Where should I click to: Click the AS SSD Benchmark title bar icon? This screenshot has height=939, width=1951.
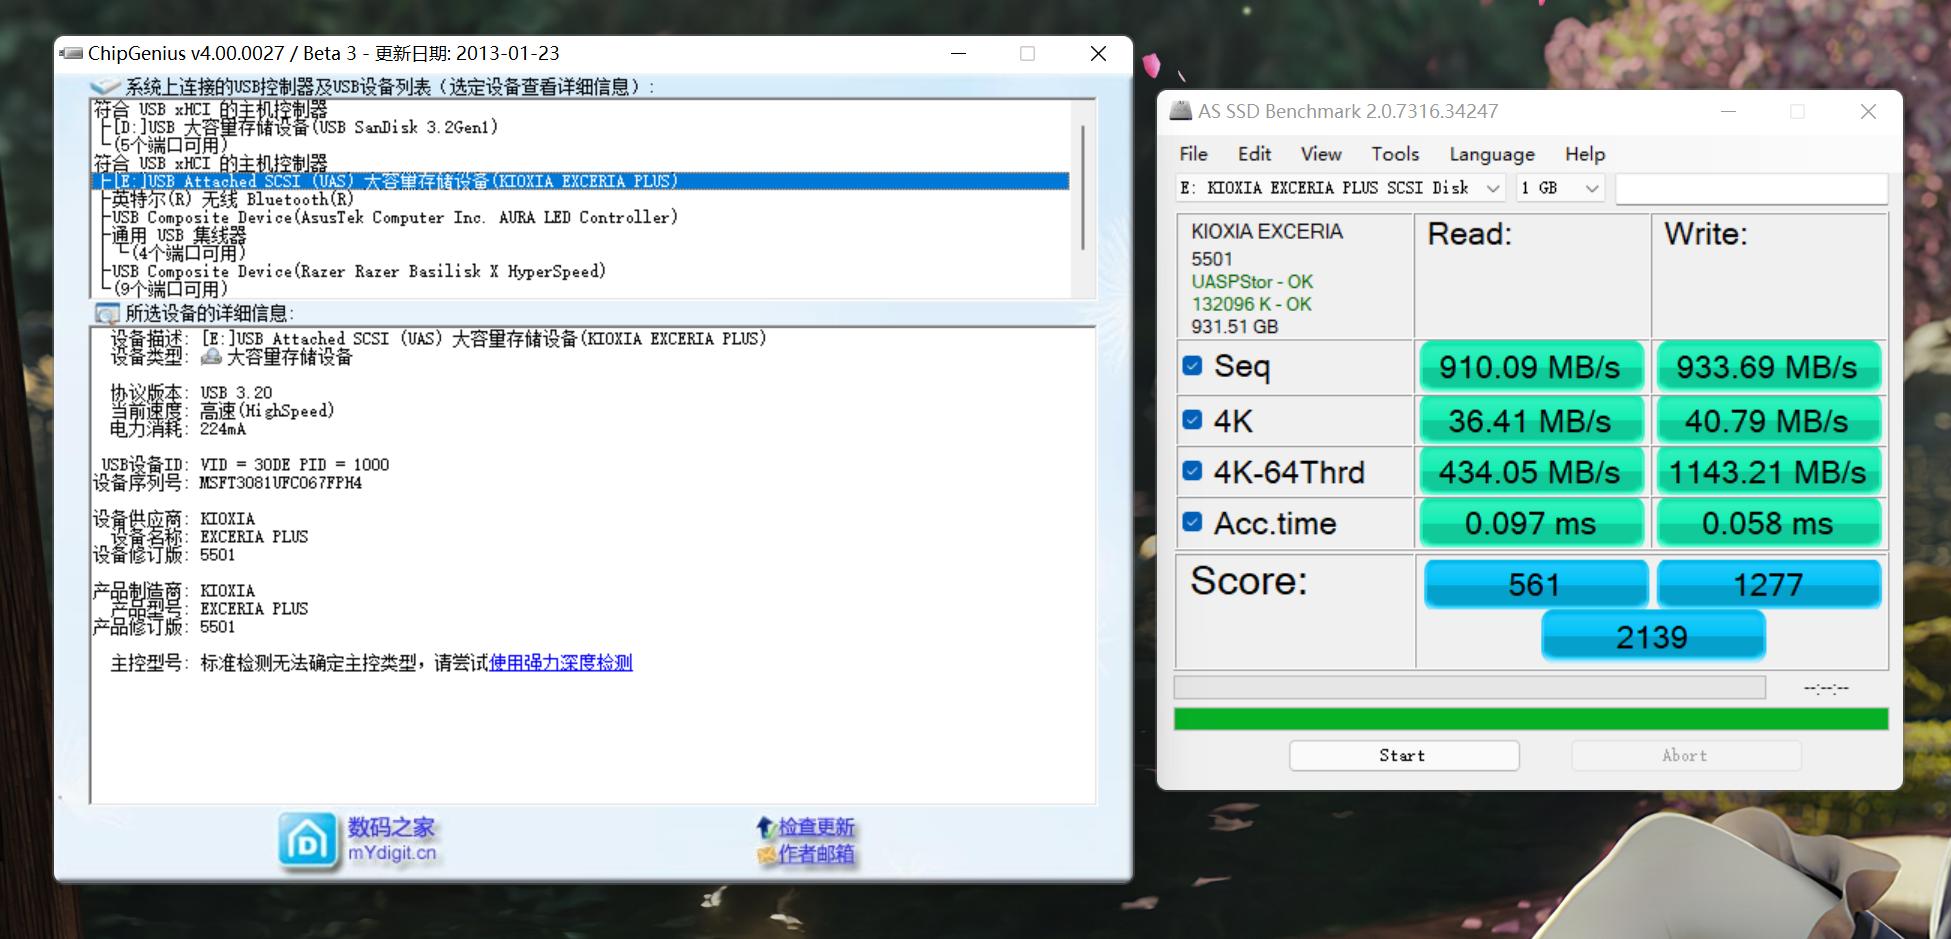[x=1181, y=111]
